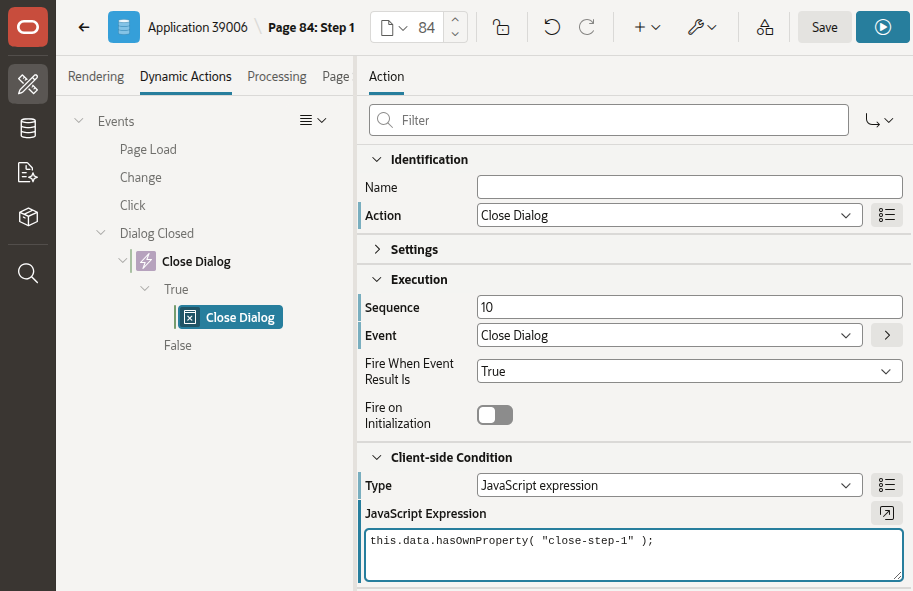Collapse the Client-side Condition section
Screen dimensions: 913x591
coord(377,458)
